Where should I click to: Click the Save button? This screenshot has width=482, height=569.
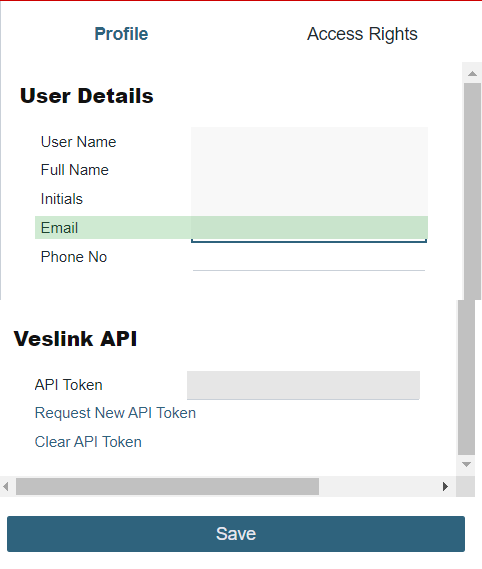pyautogui.click(x=236, y=534)
